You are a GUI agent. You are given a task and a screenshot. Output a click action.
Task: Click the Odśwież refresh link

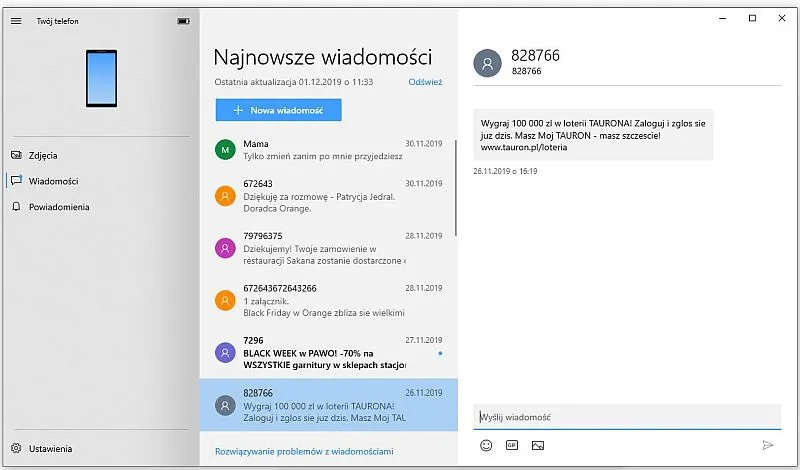coord(425,83)
